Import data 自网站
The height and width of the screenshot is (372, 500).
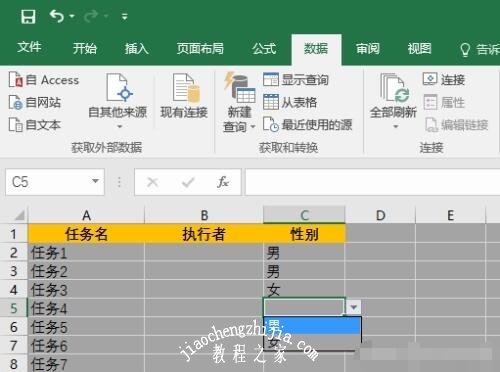pyautogui.click(x=35, y=102)
